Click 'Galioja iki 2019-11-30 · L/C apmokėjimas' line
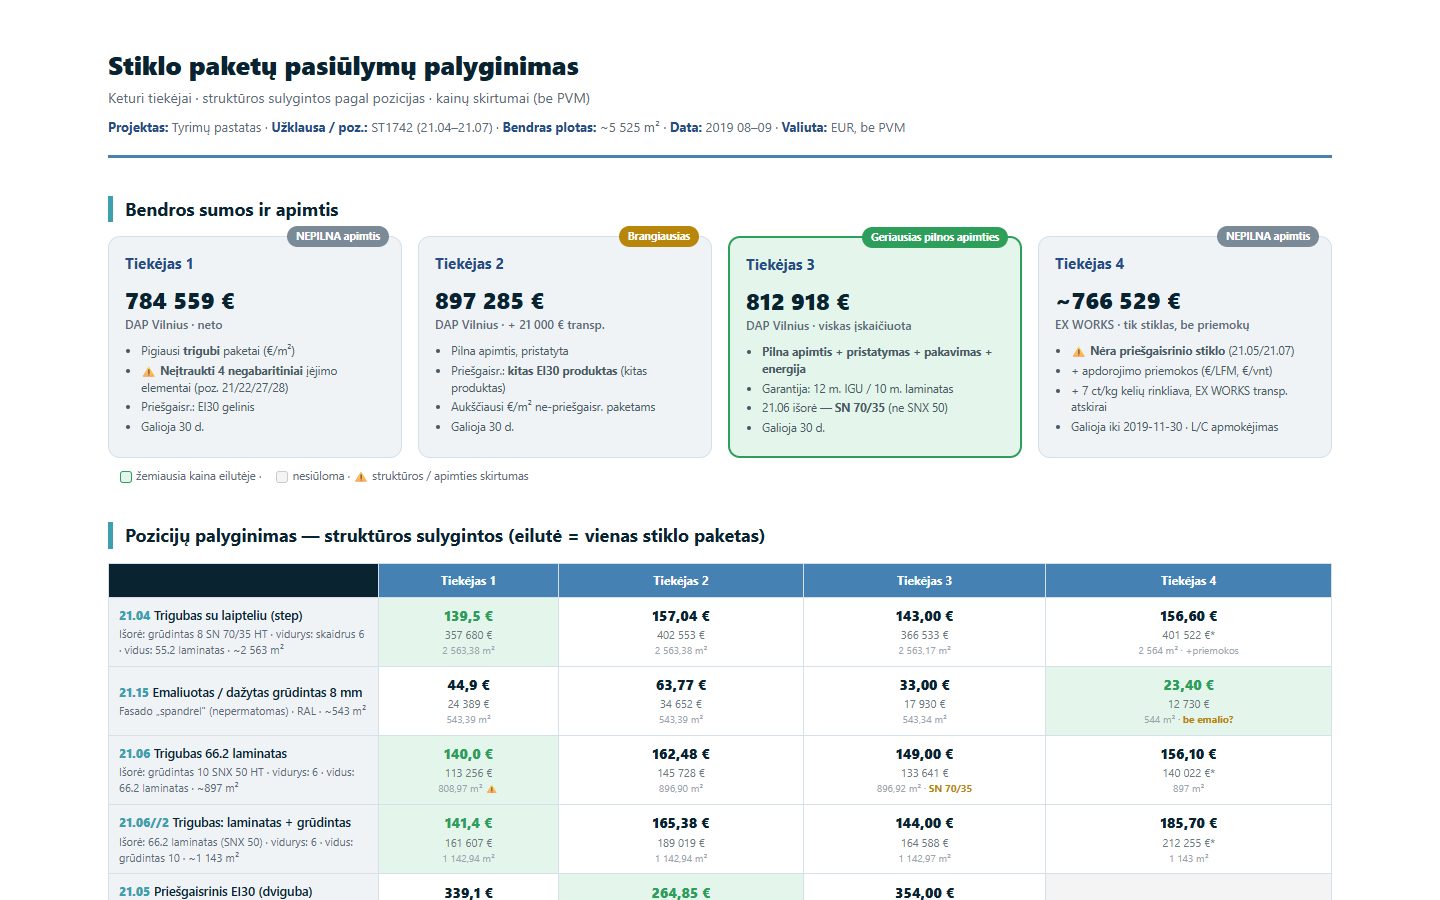1440x900 pixels. coord(1174,427)
